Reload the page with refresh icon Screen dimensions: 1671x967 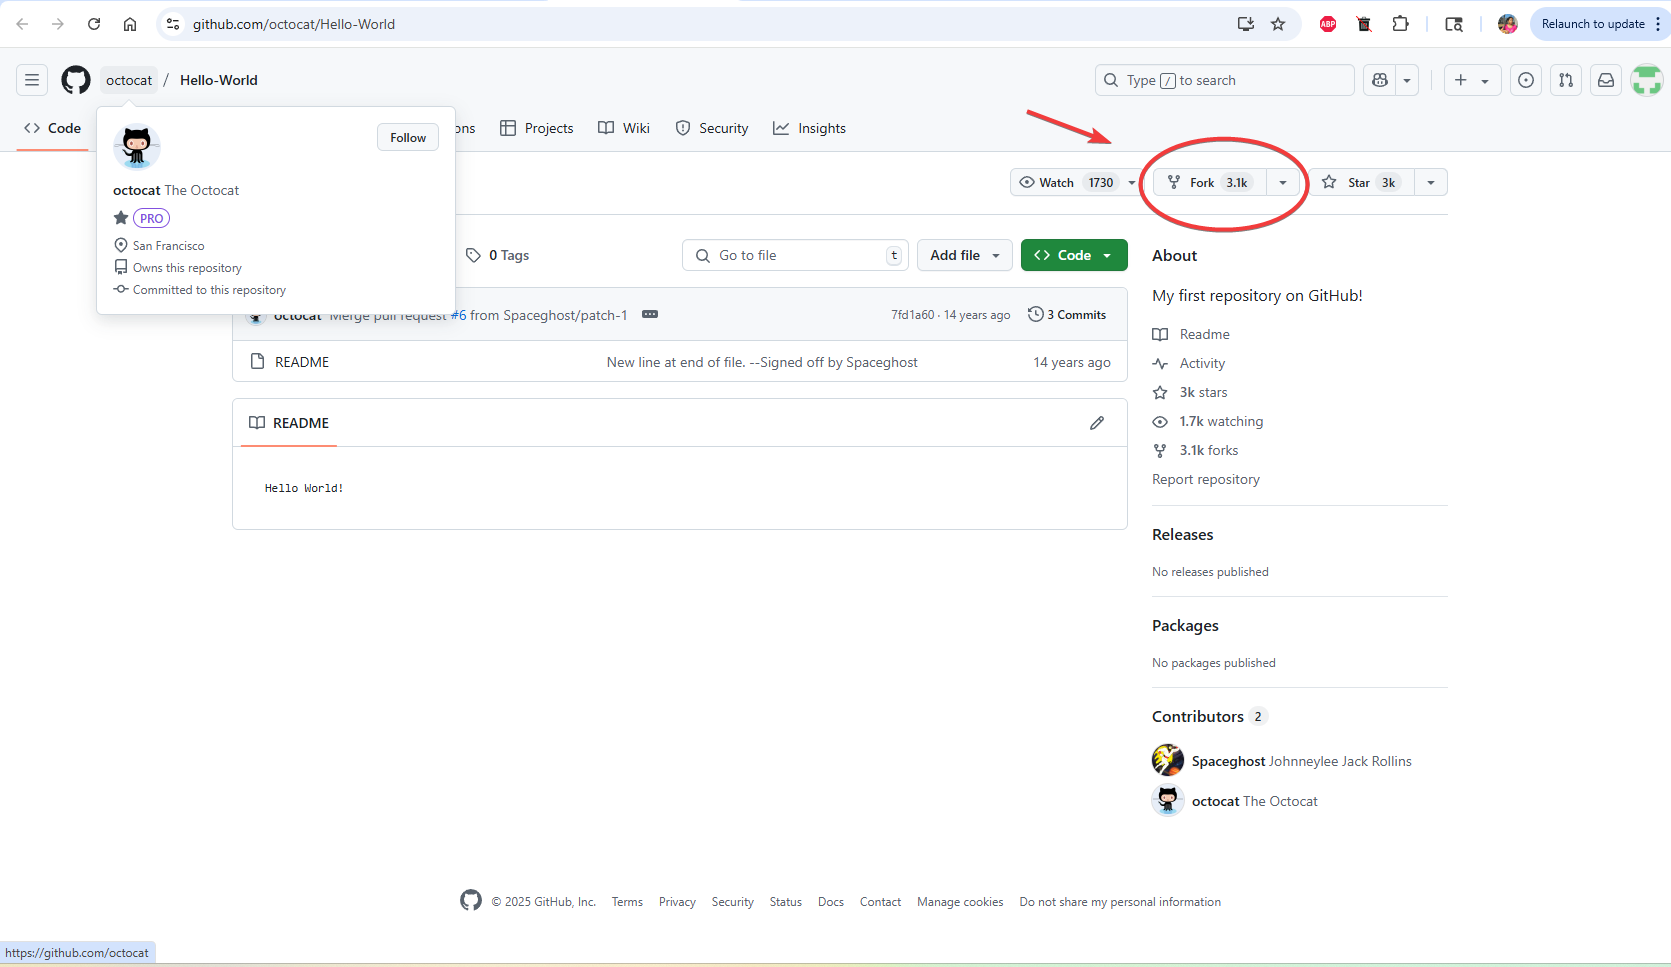click(94, 24)
